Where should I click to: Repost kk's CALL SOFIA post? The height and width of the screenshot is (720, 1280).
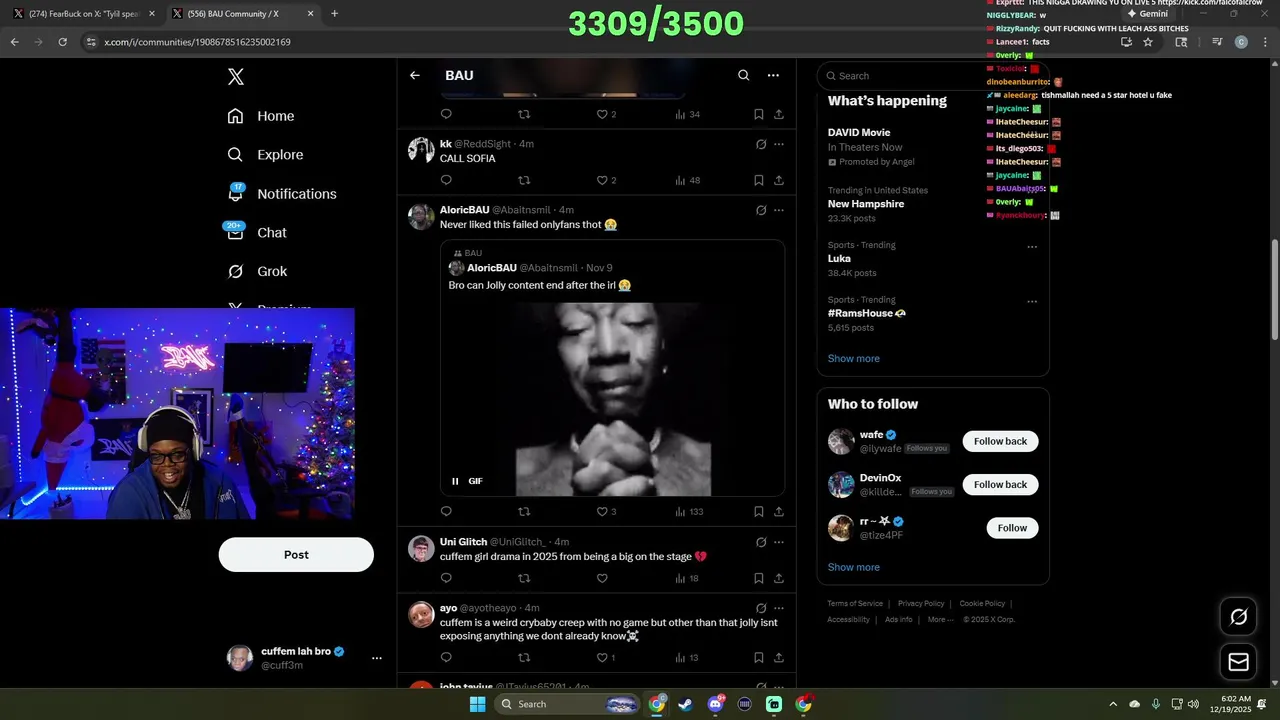coord(524,180)
